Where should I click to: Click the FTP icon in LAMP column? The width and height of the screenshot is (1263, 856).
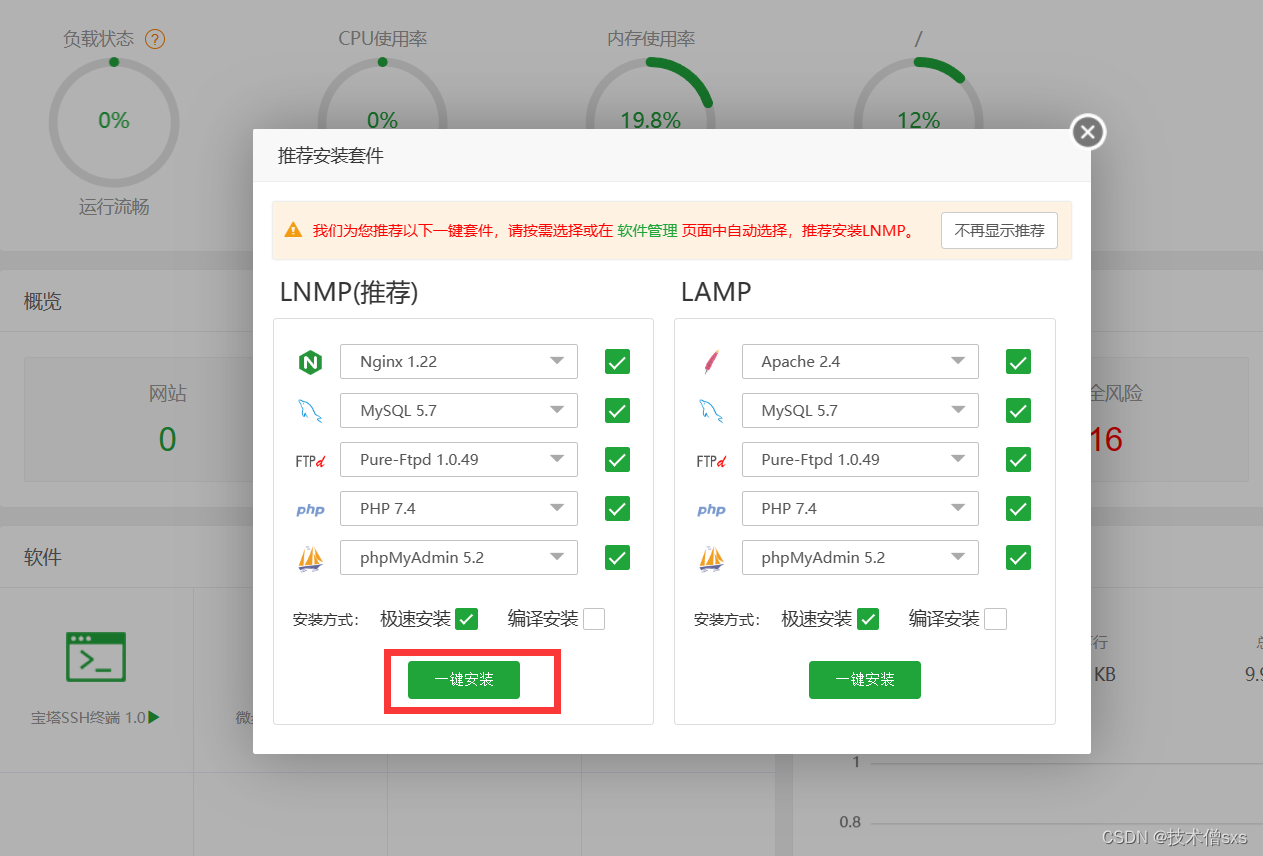711,460
